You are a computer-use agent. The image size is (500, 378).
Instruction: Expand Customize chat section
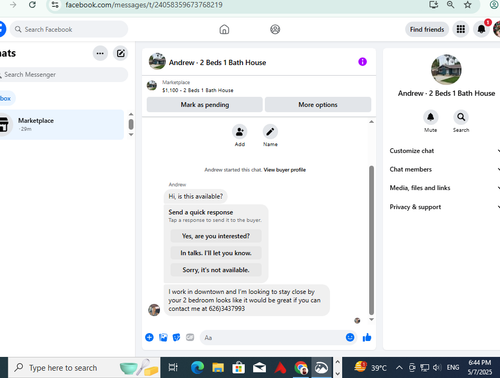(445, 151)
